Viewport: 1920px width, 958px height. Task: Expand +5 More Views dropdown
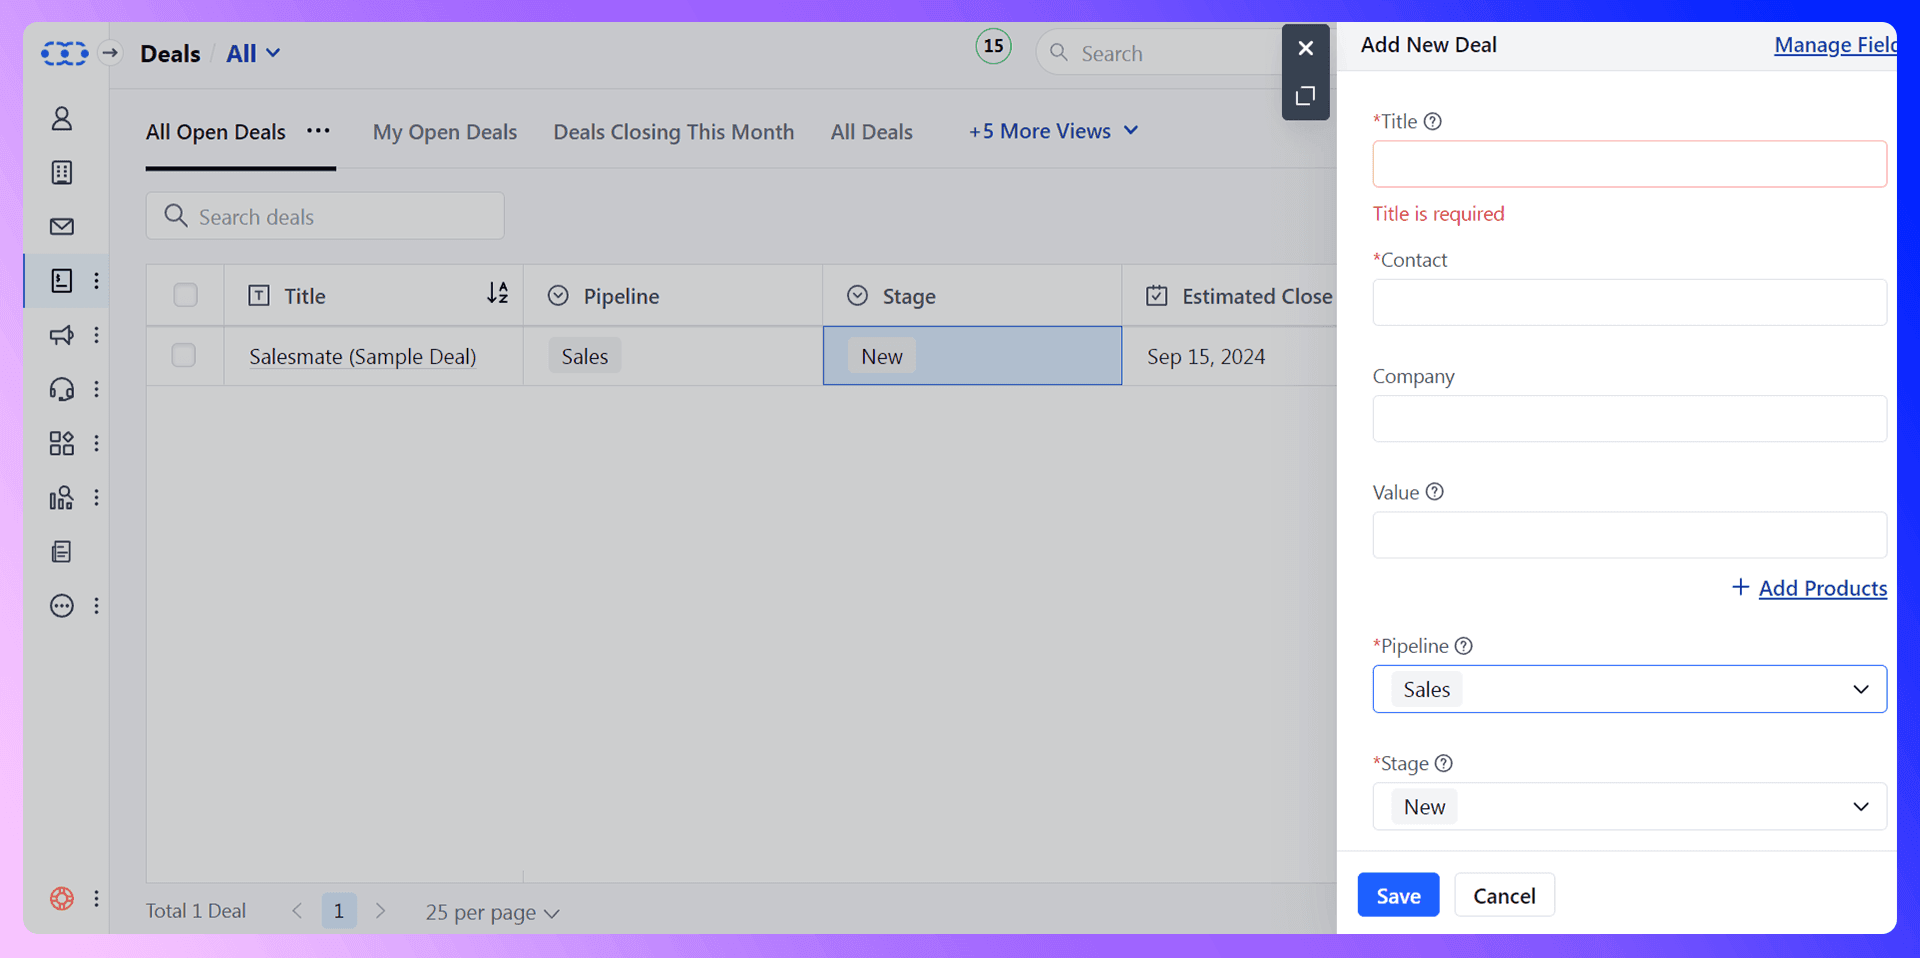coord(1054,131)
